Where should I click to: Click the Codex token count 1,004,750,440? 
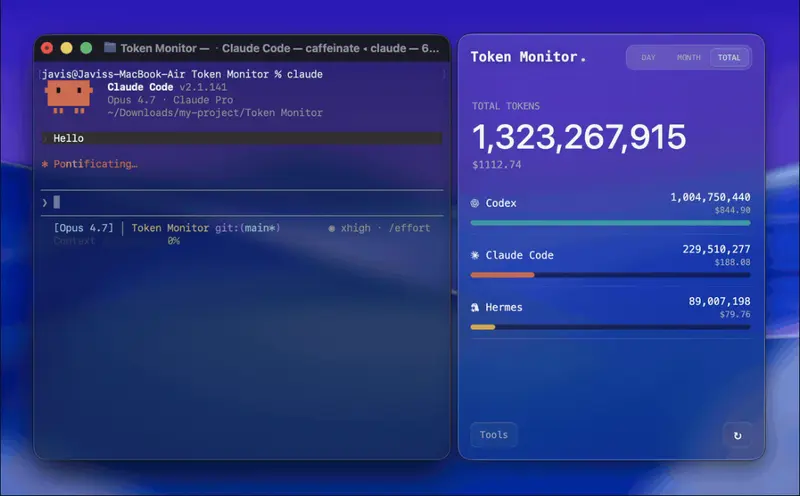(710, 197)
